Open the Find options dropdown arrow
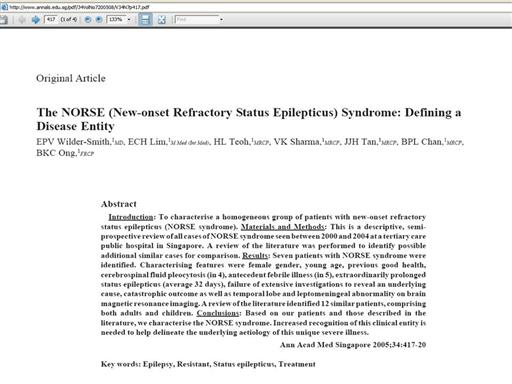The height and width of the screenshot is (384, 512). (221, 20)
